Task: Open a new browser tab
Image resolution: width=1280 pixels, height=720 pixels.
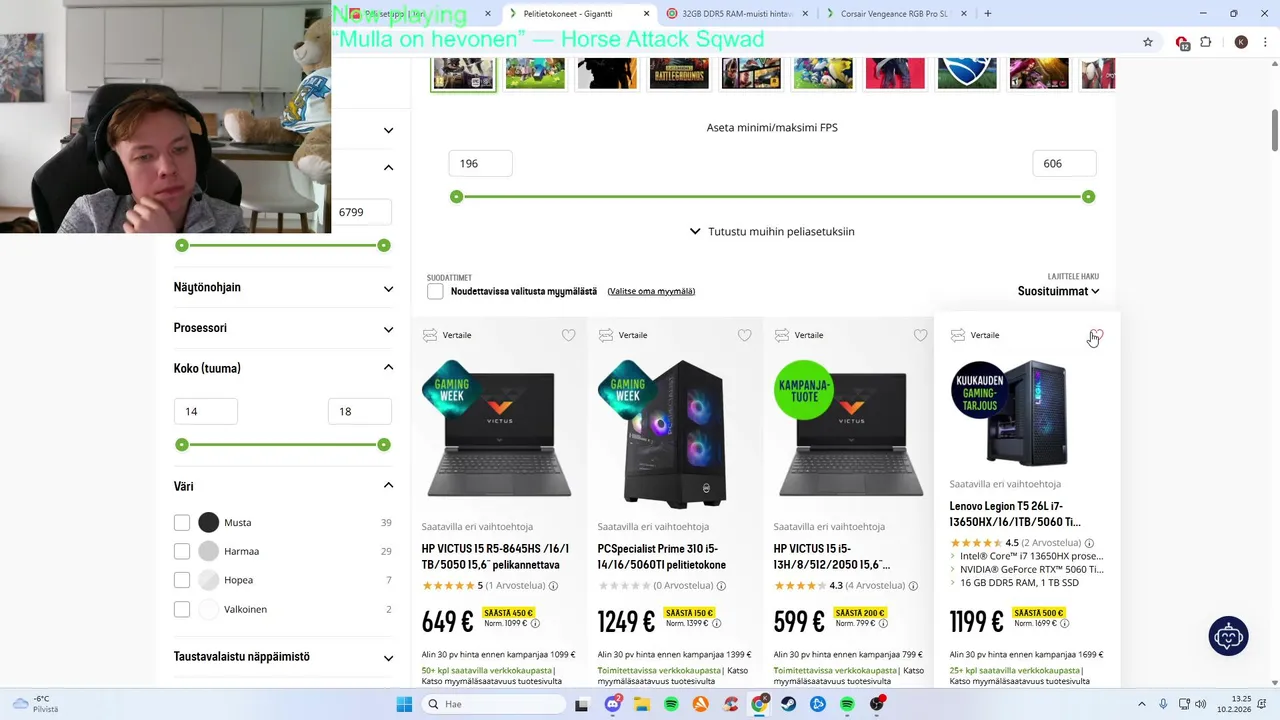Action: [988, 14]
